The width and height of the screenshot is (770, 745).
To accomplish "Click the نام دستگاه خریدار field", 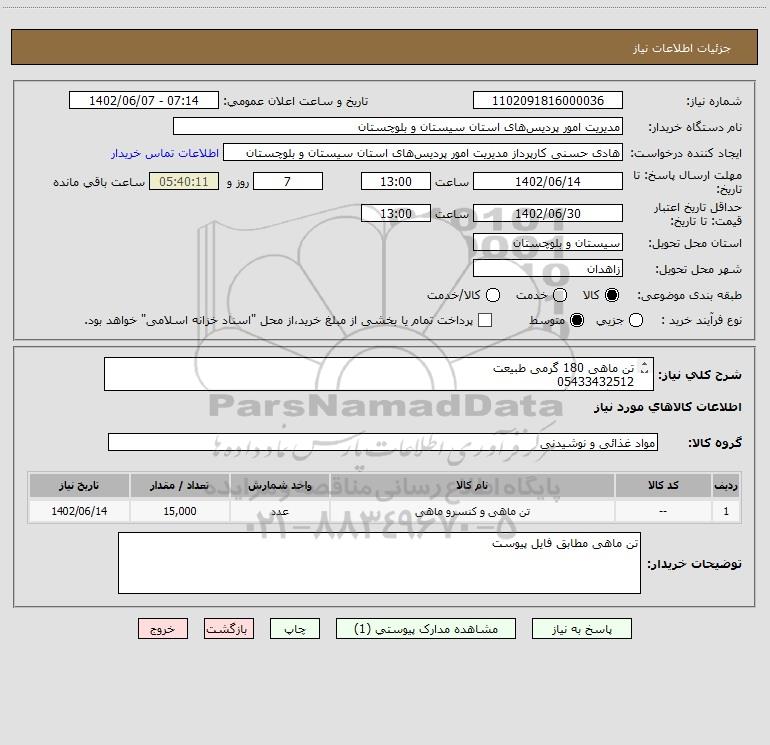I will [398, 126].
